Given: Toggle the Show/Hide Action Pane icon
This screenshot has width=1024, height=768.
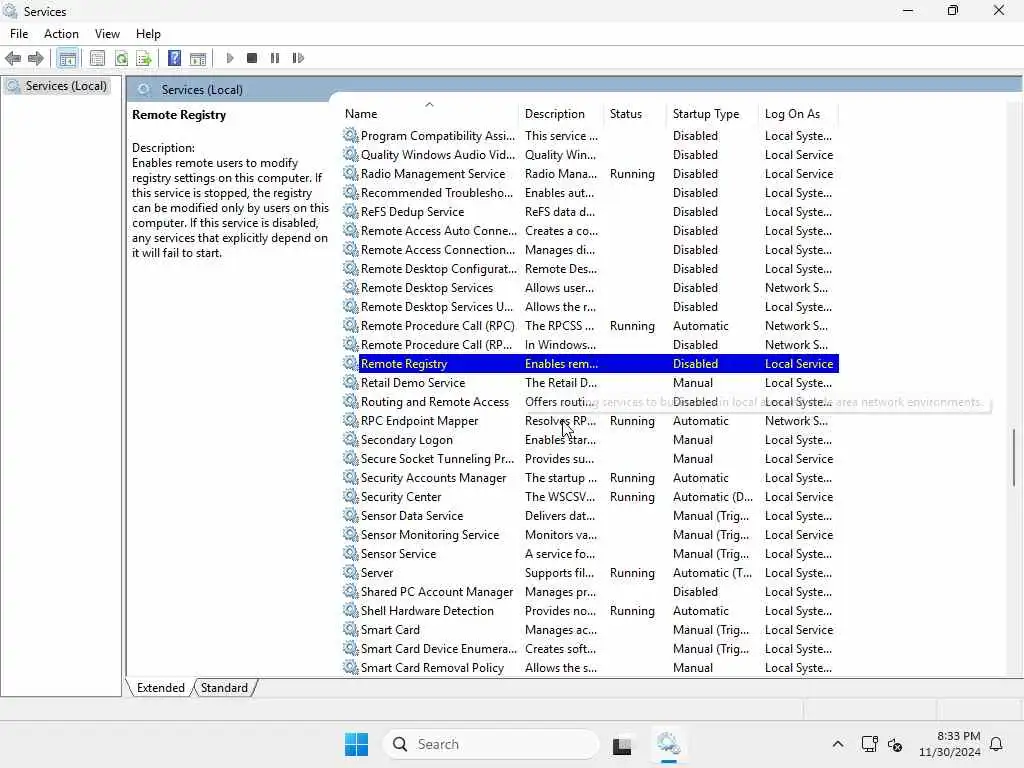Looking at the screenshot, I should pyautogui.click(x=198, y=58).
